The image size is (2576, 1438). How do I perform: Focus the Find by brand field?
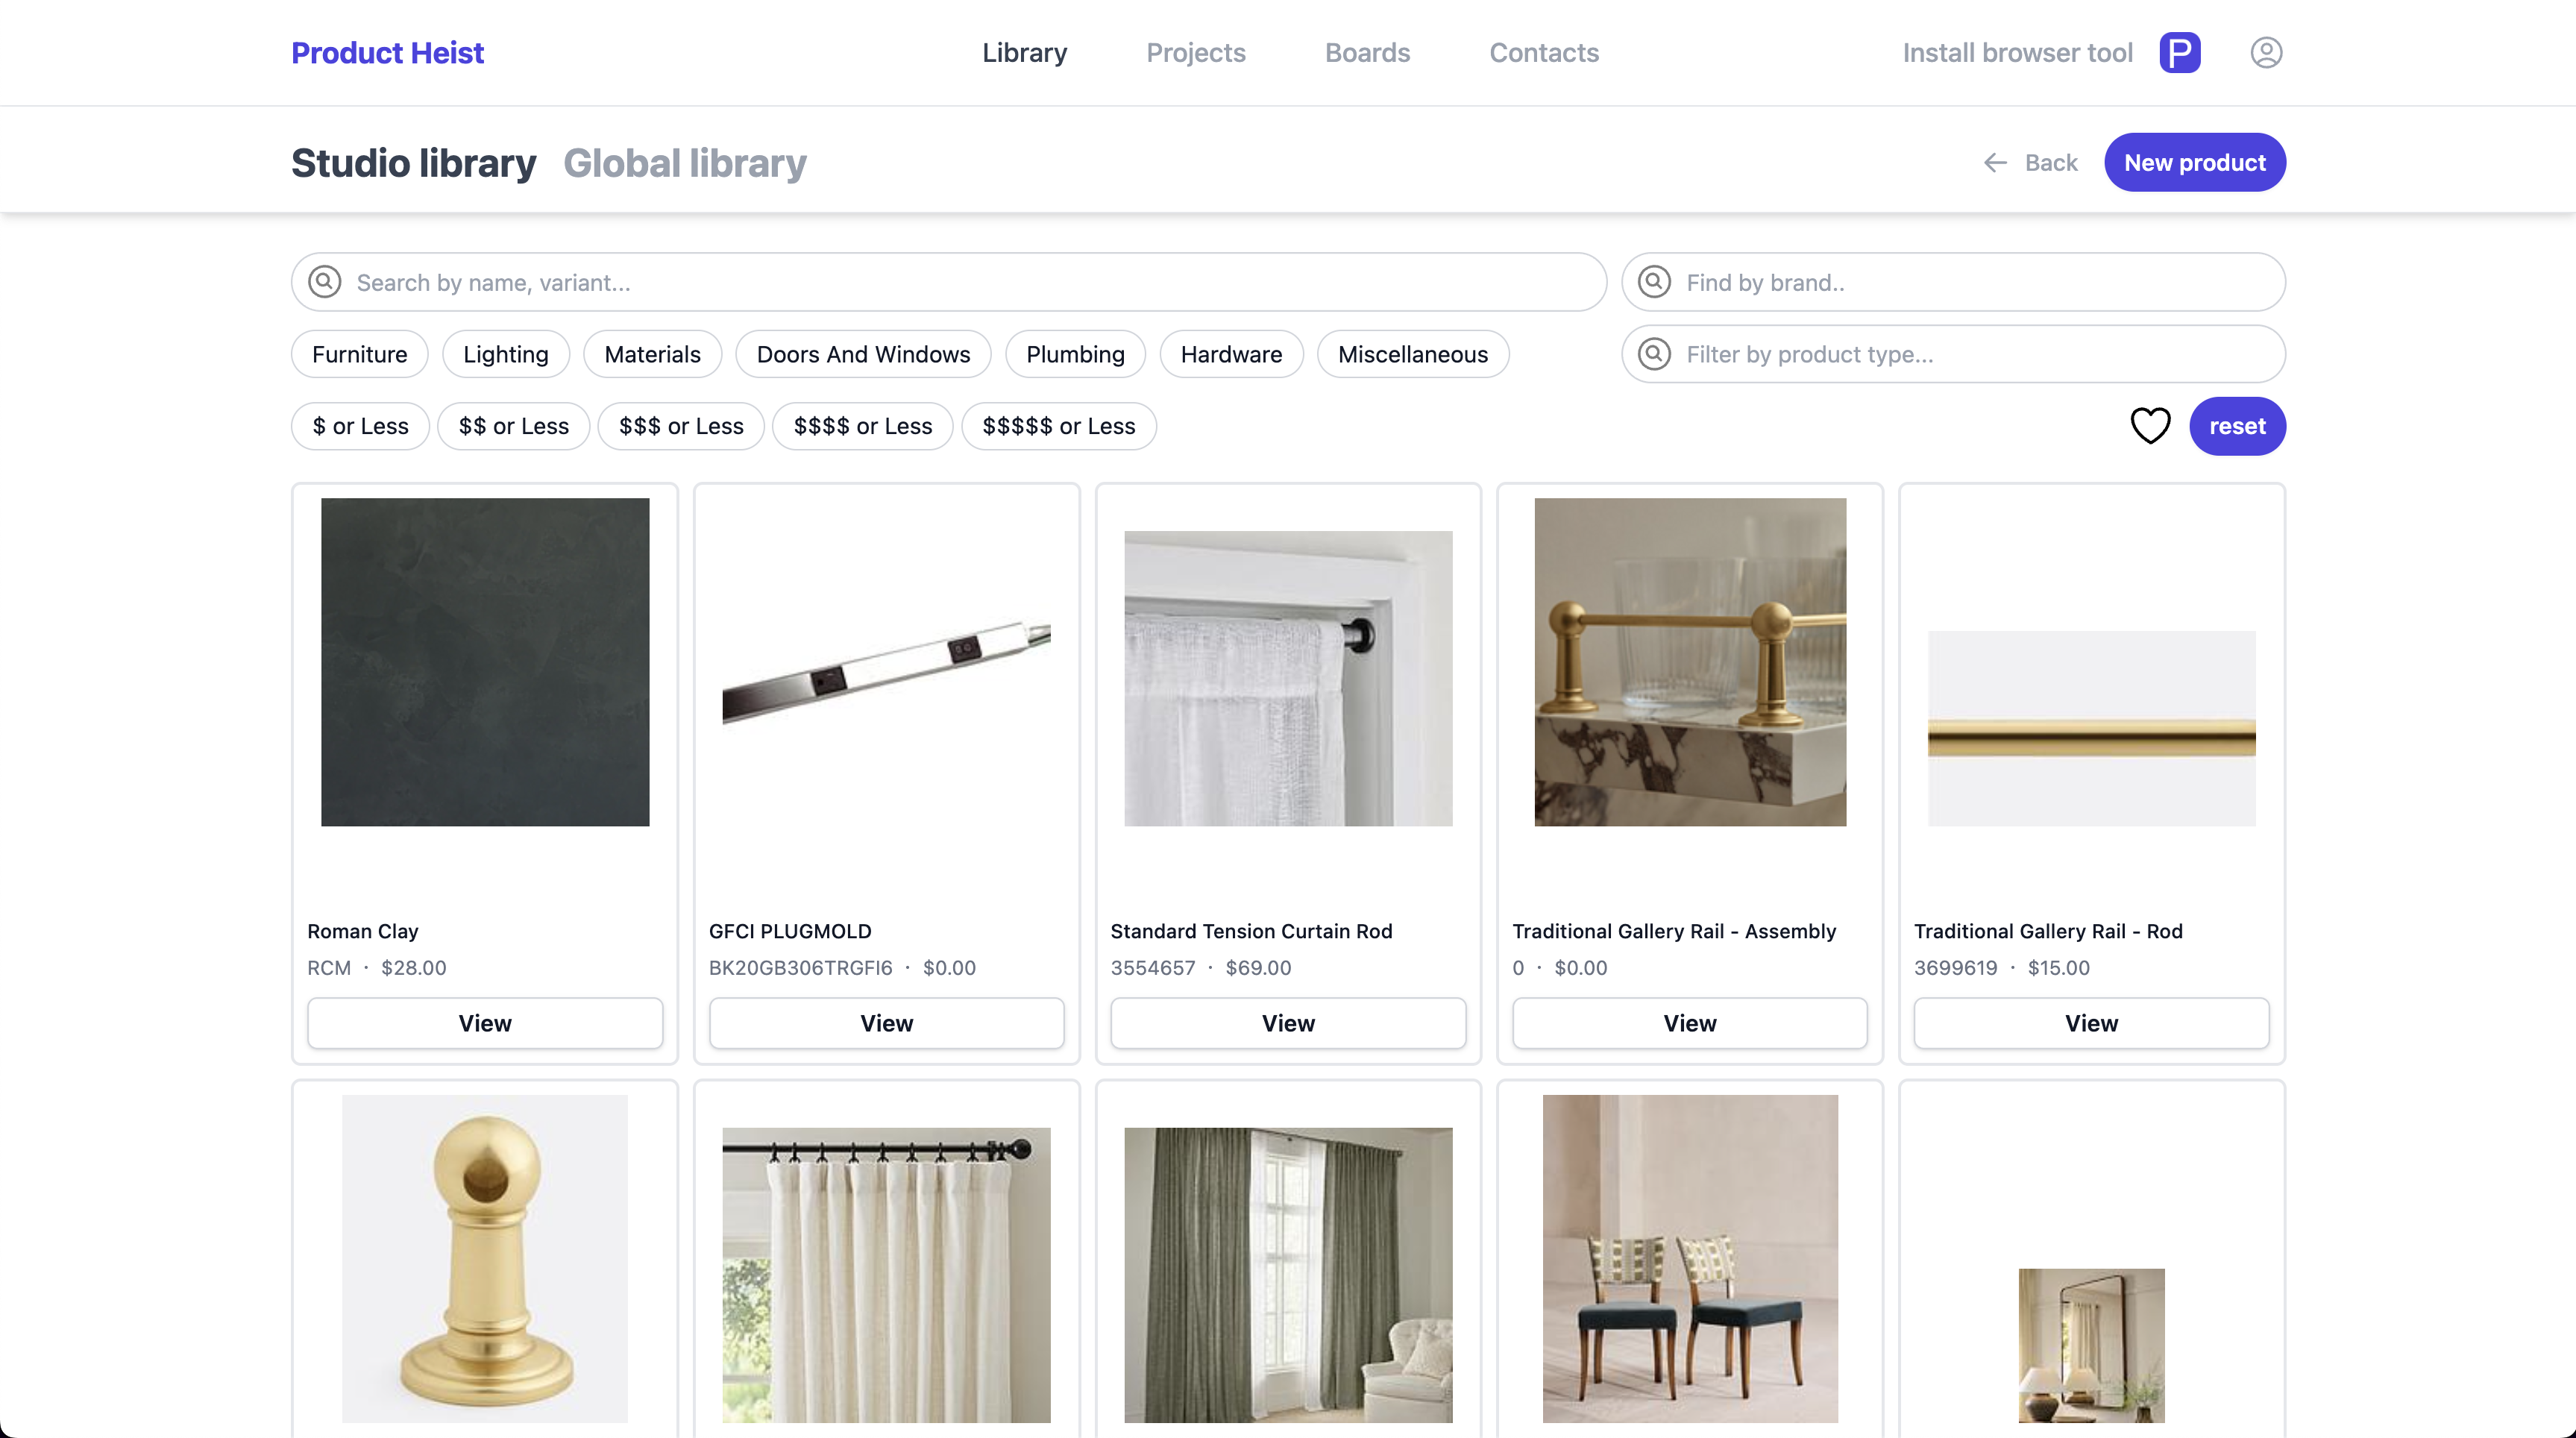click(x=1953, y=282)
